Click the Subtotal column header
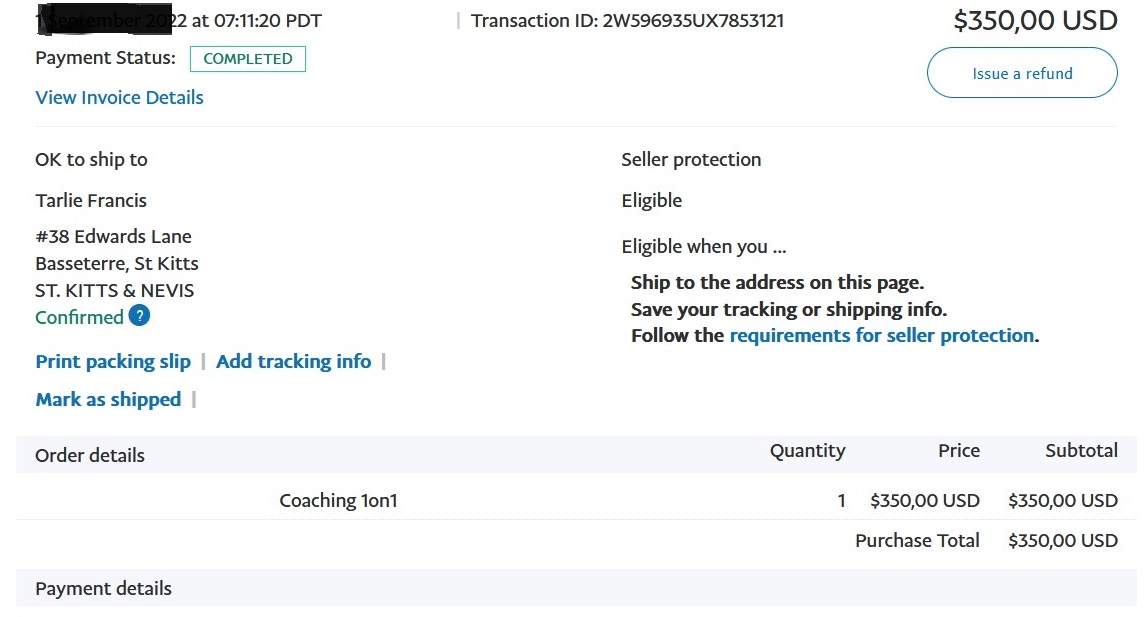This screenshot has height=617, width=1145. (1081, 451)
